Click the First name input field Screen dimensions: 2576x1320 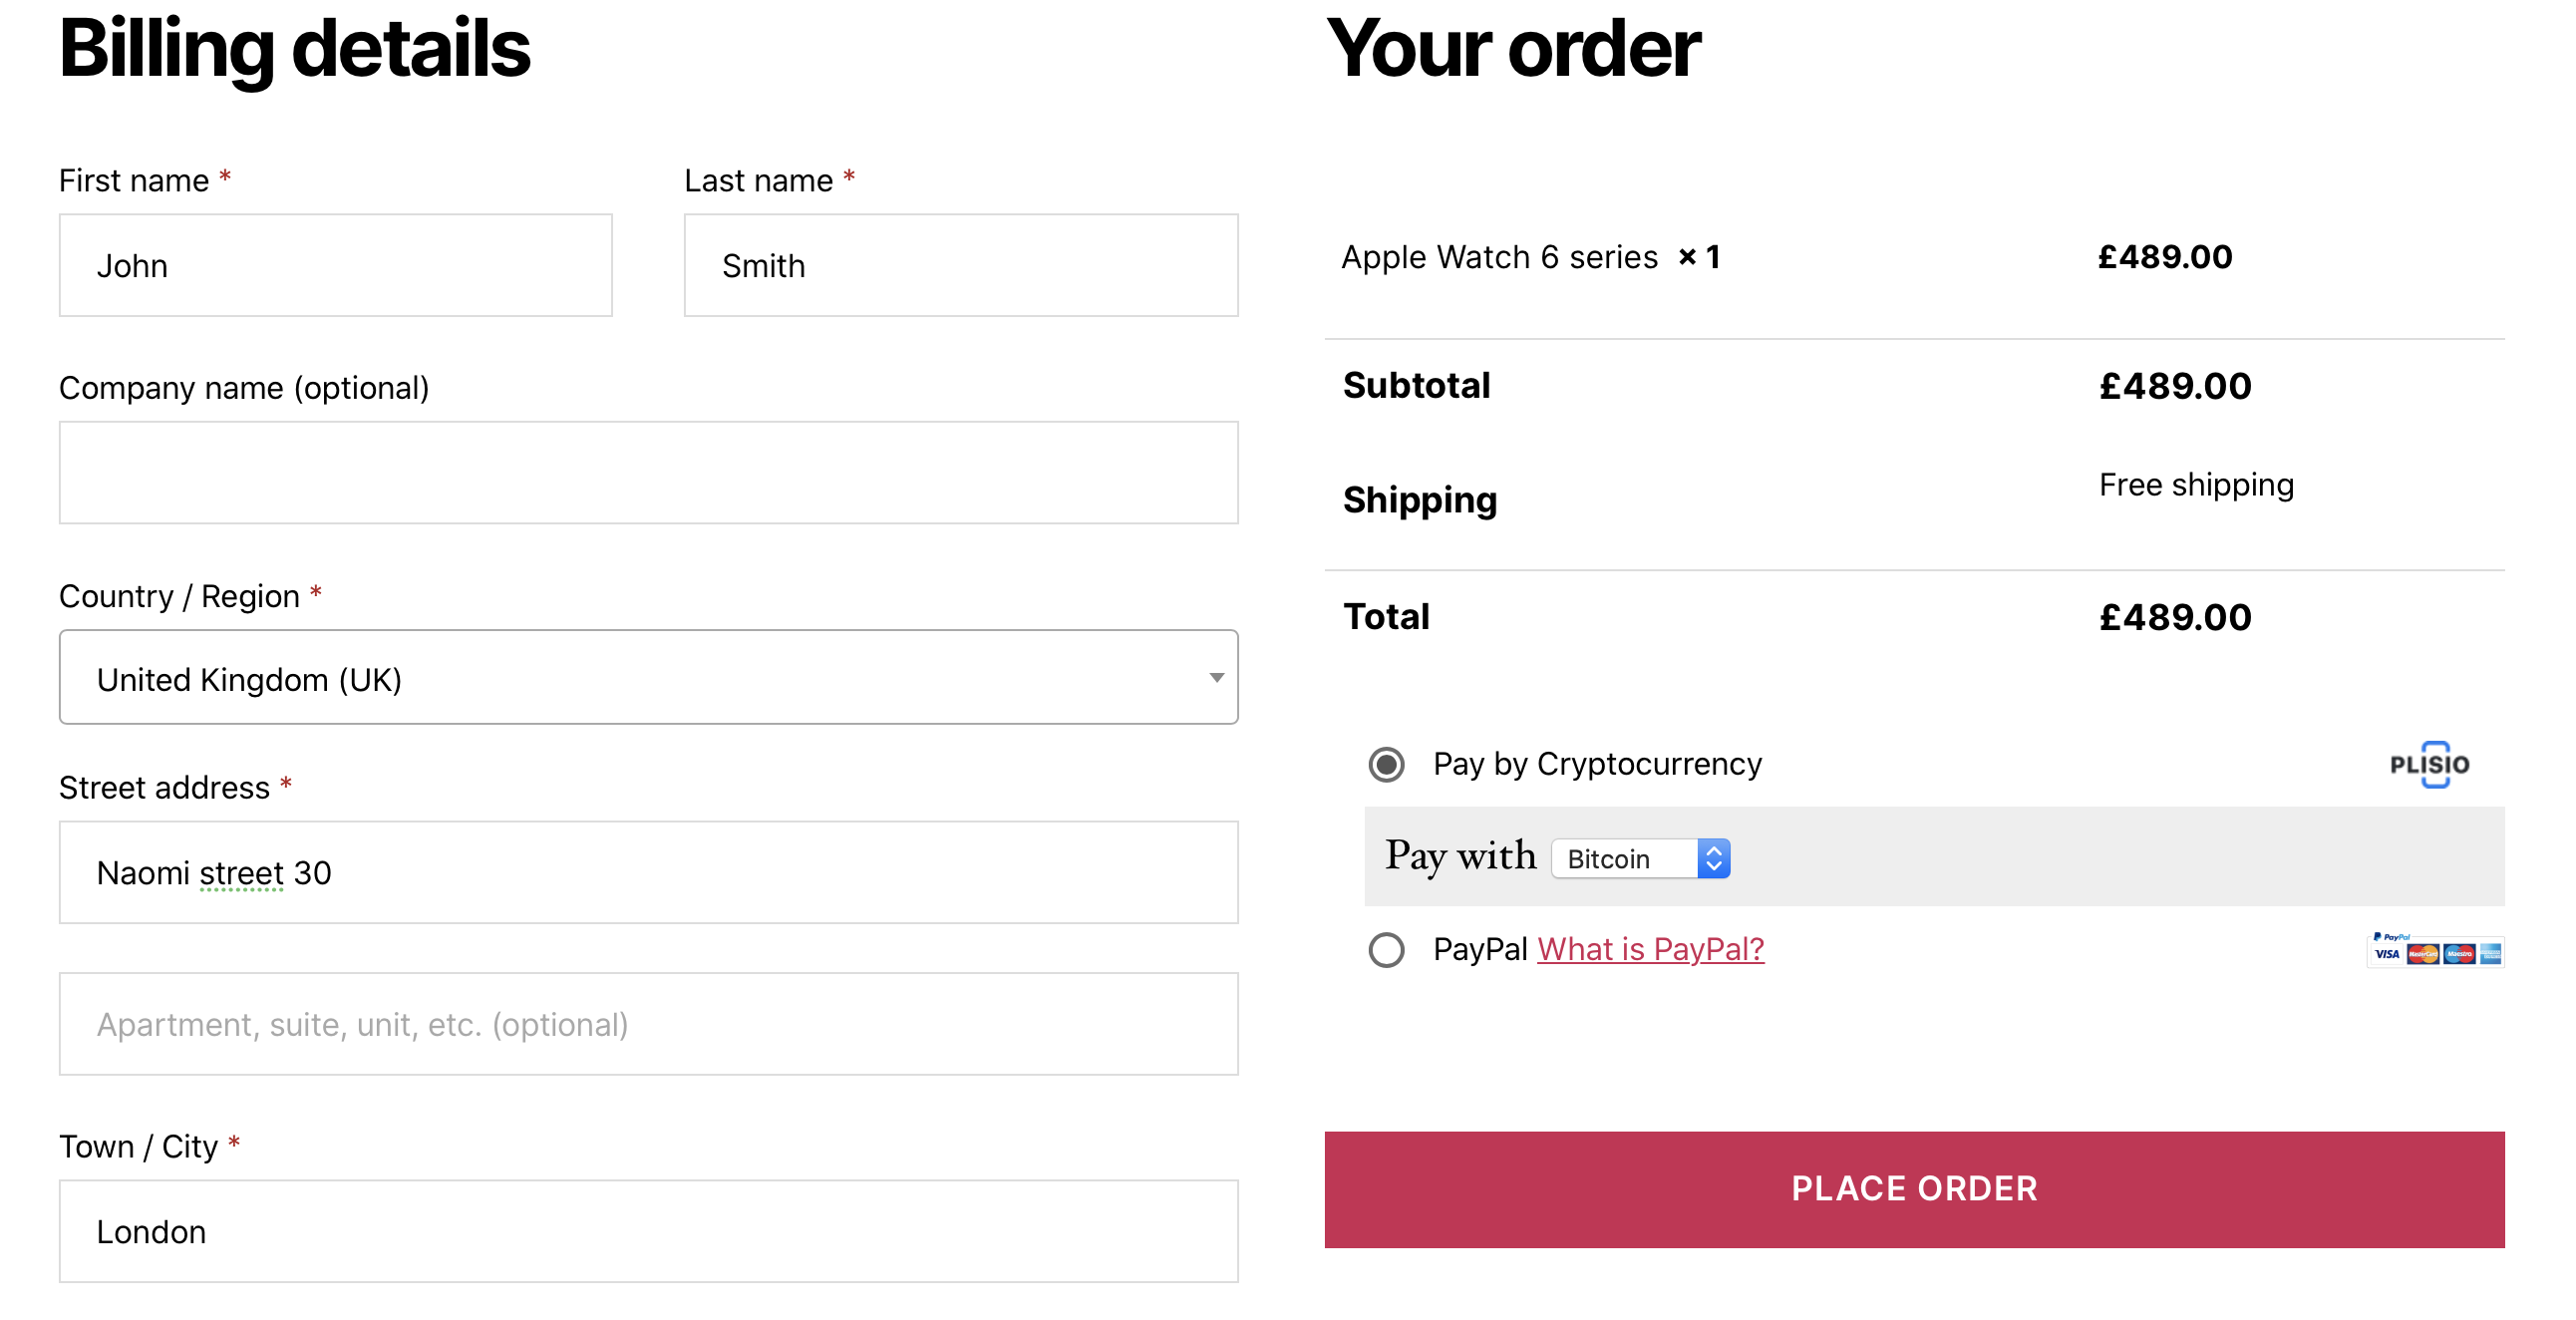click(337, 262)
